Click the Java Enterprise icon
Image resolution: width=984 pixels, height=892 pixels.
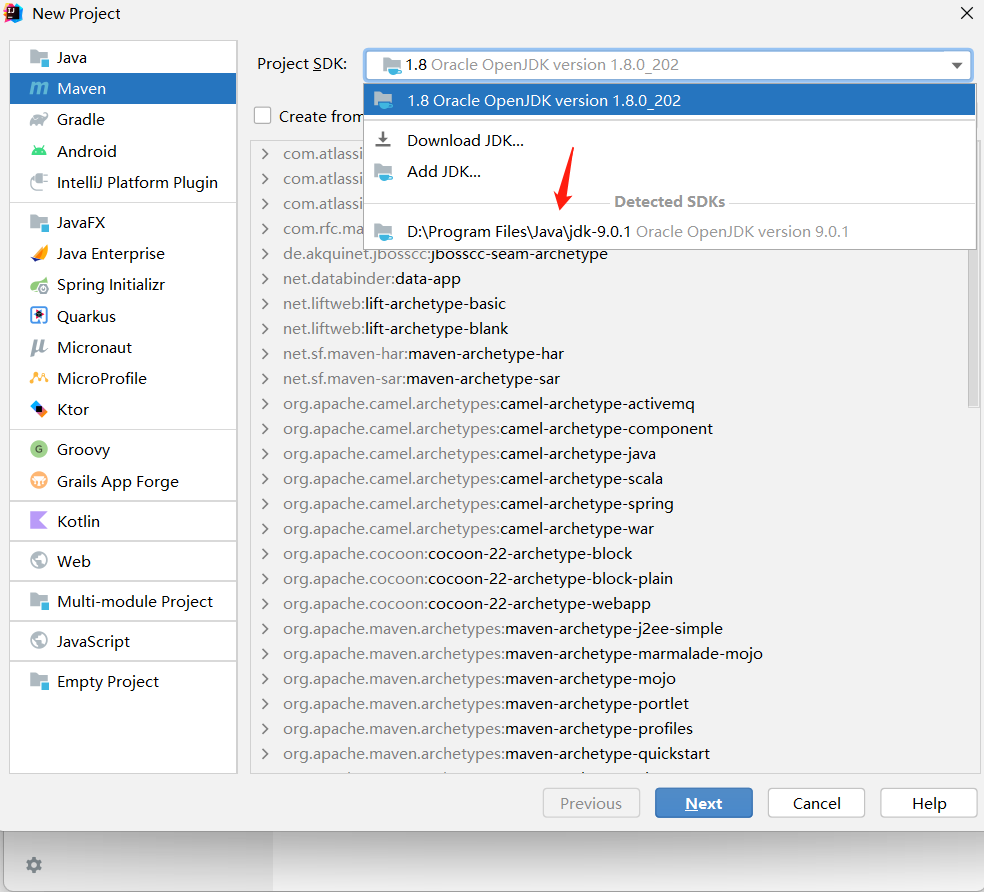point(39,254)
